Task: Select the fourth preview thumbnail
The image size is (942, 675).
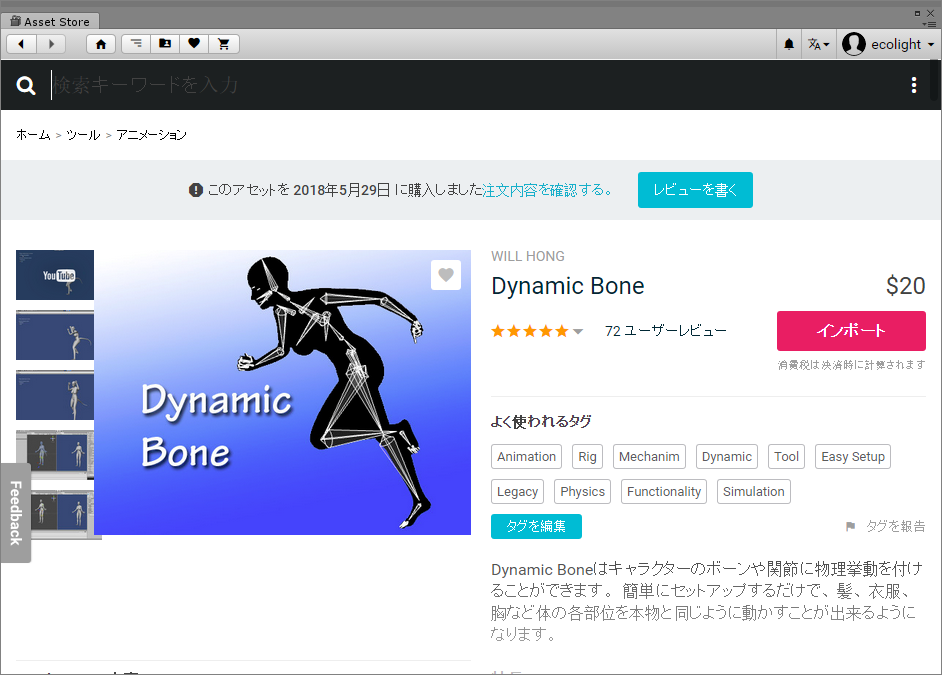Action: click(x=55, y=455)
